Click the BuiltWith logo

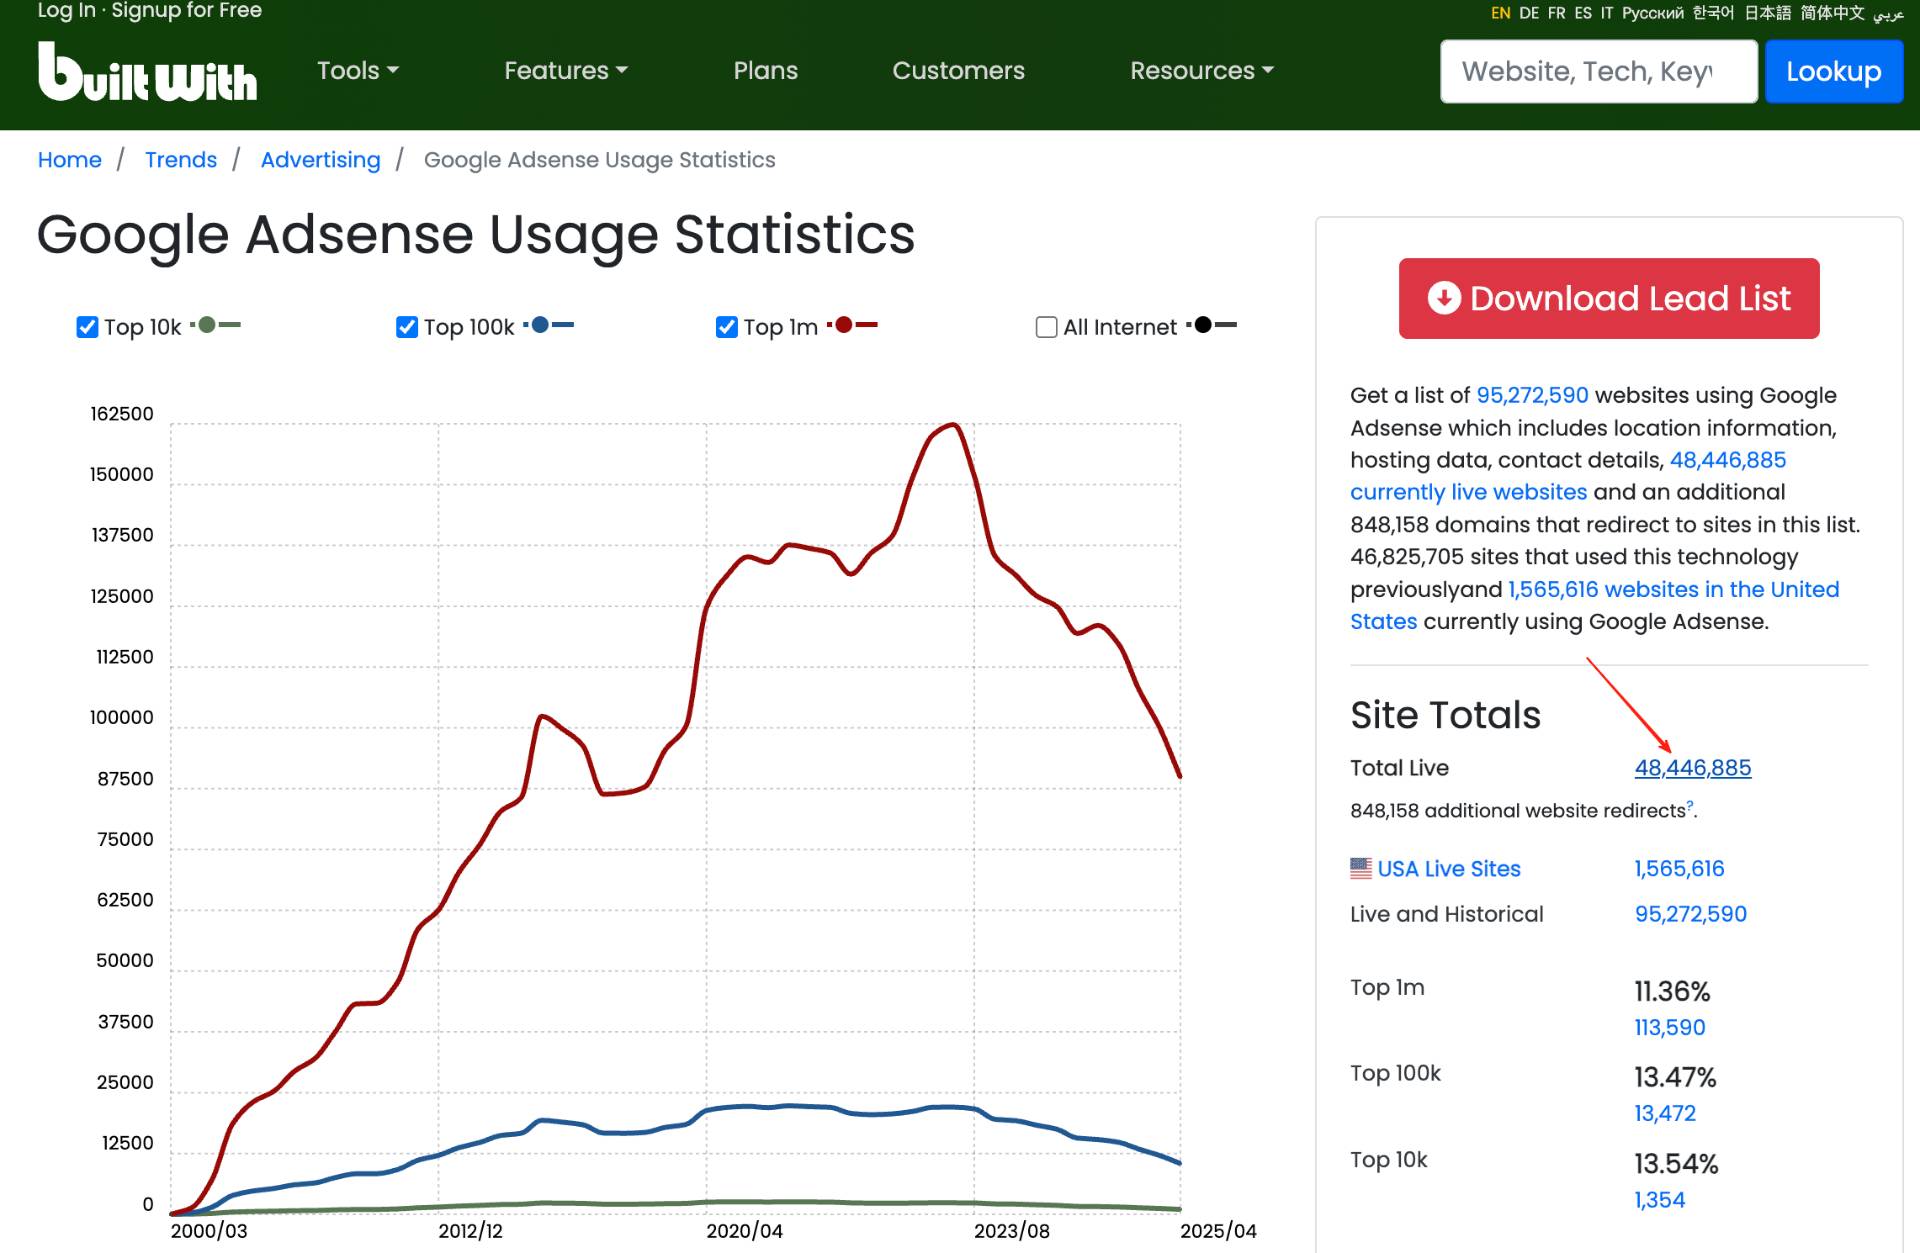pos(147,71)
